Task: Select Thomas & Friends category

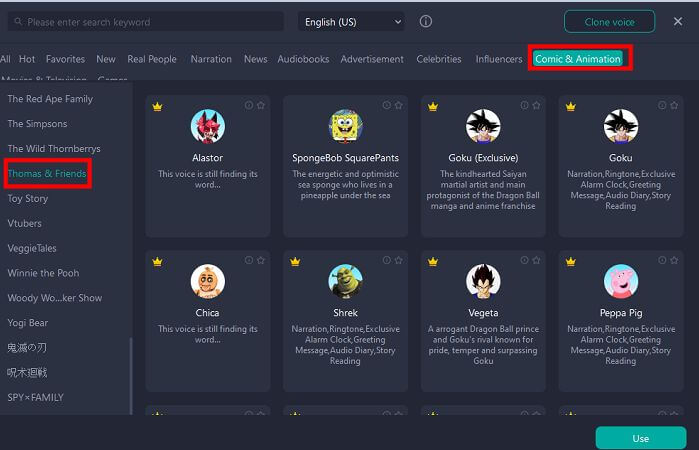Action: tap(47, 173)
